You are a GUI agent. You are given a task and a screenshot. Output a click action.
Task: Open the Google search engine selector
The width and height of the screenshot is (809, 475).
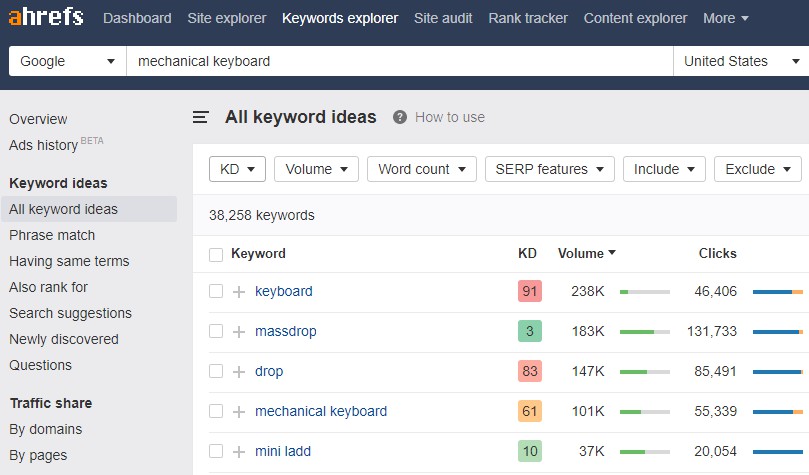(x=68, y=61)
